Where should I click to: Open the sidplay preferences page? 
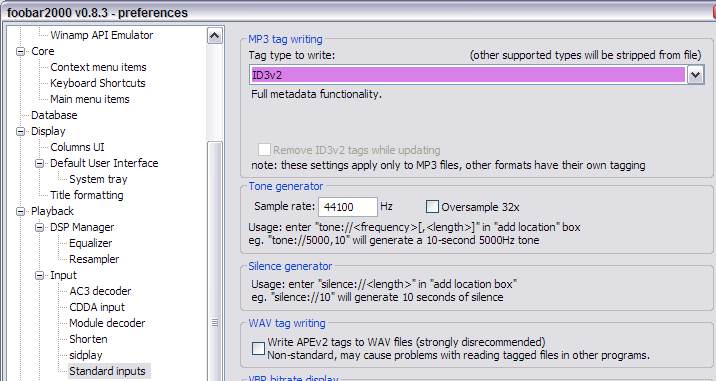86,355
